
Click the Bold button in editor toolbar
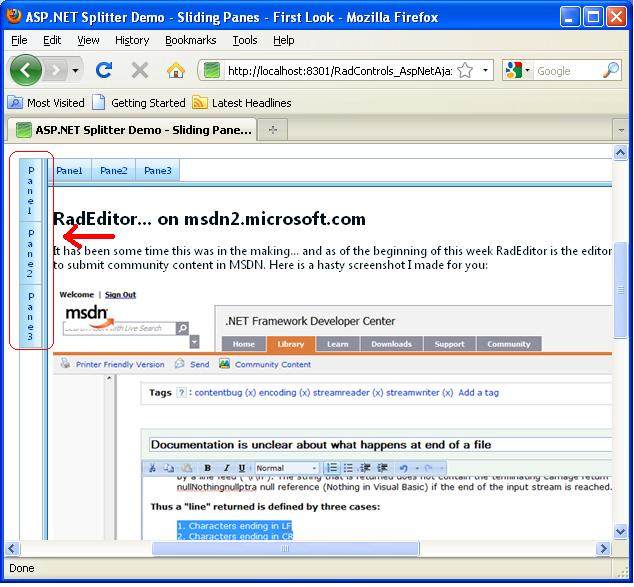[x=207, y=468]
